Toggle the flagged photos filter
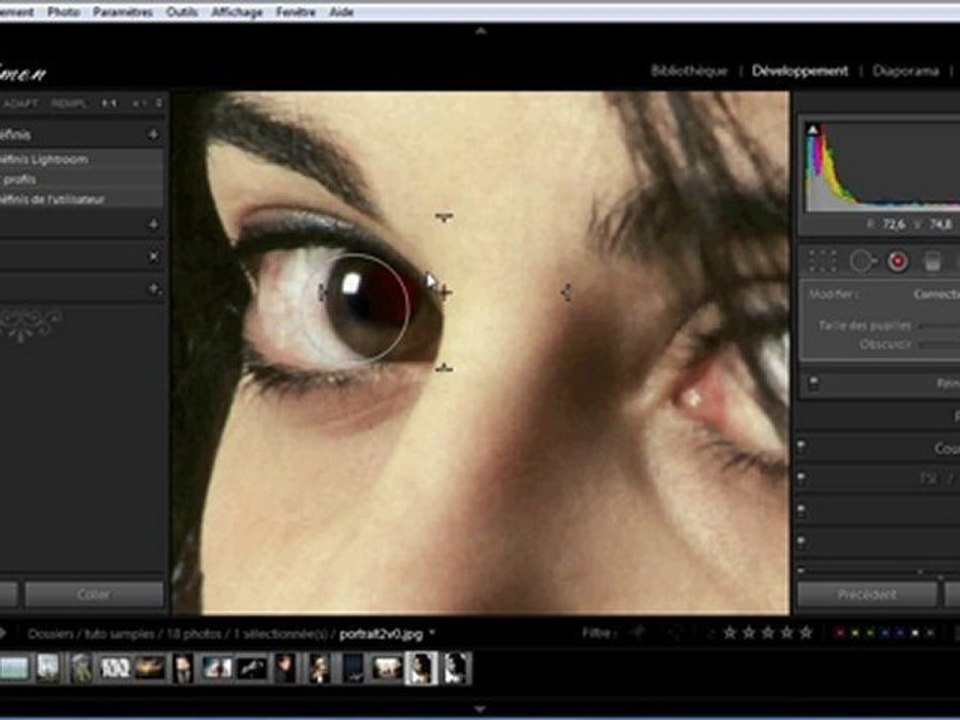The width and height of the screenshot is (960, 720). (640, 633)
